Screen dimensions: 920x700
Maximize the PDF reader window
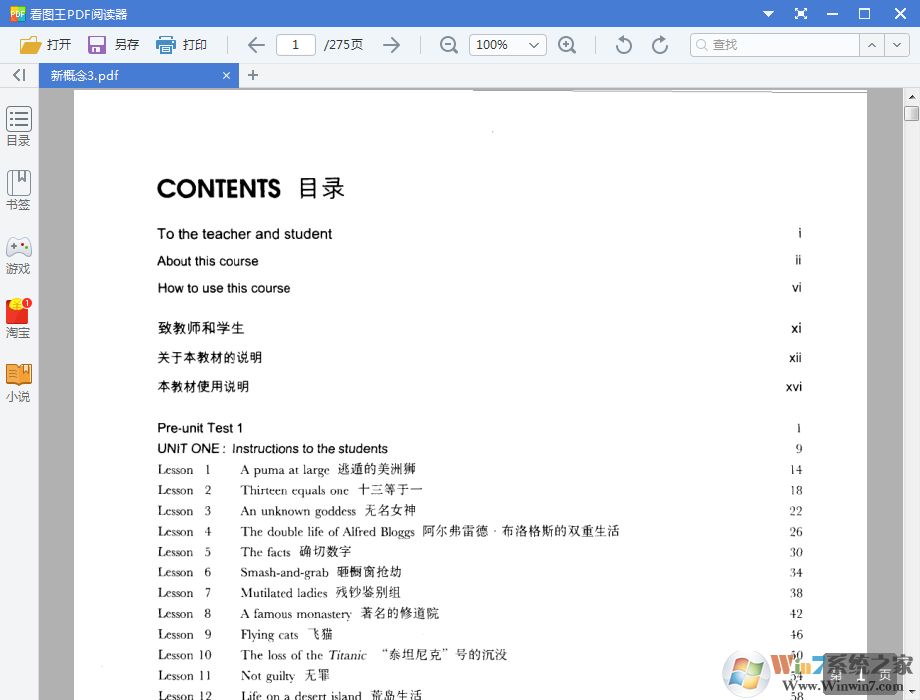tap(864, 13)
